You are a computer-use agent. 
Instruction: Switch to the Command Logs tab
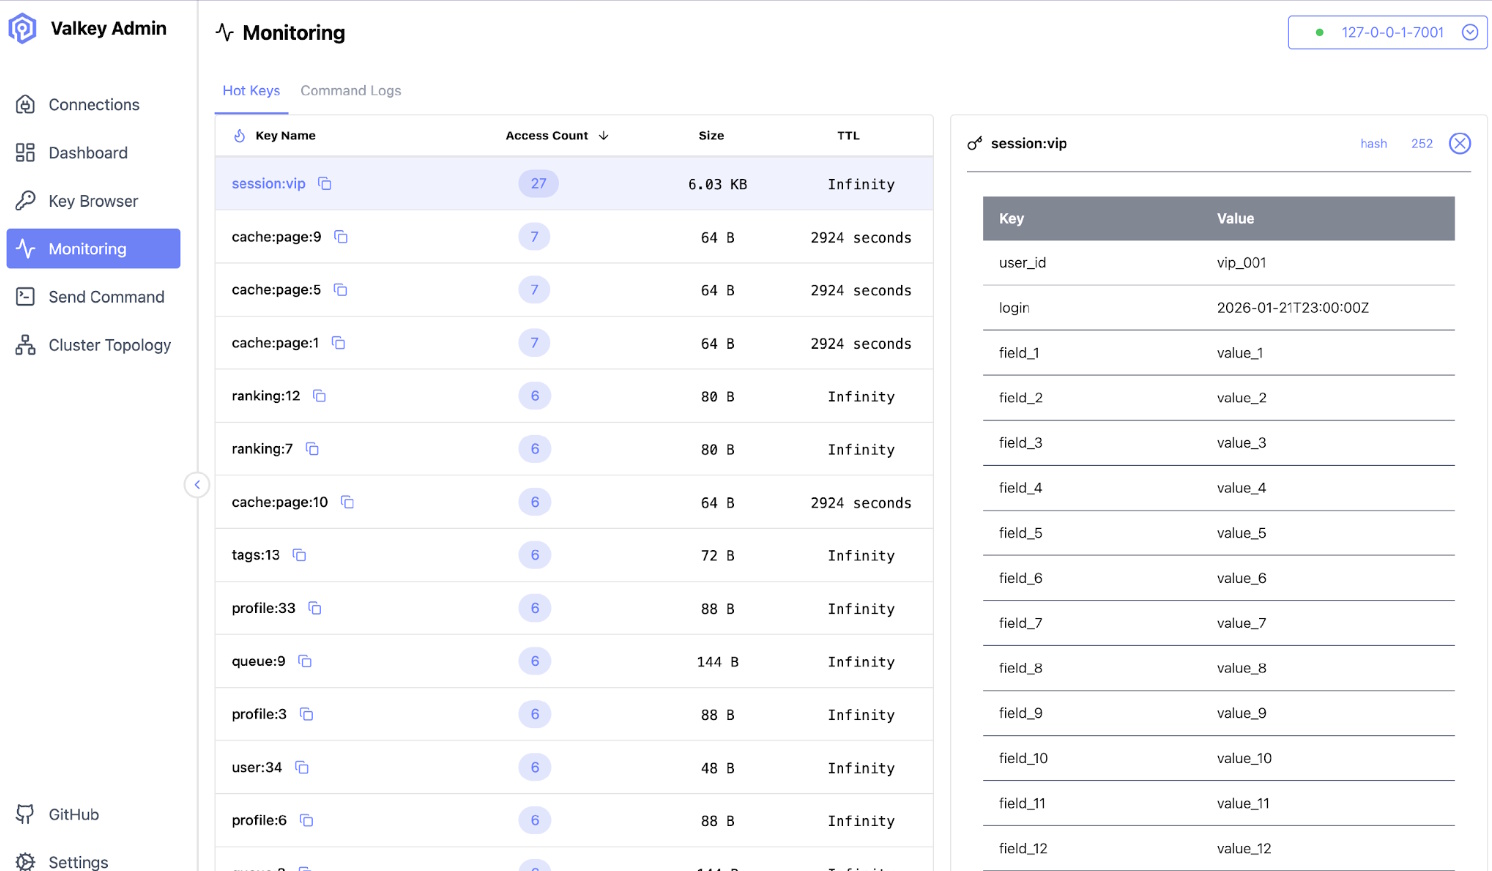350,90
